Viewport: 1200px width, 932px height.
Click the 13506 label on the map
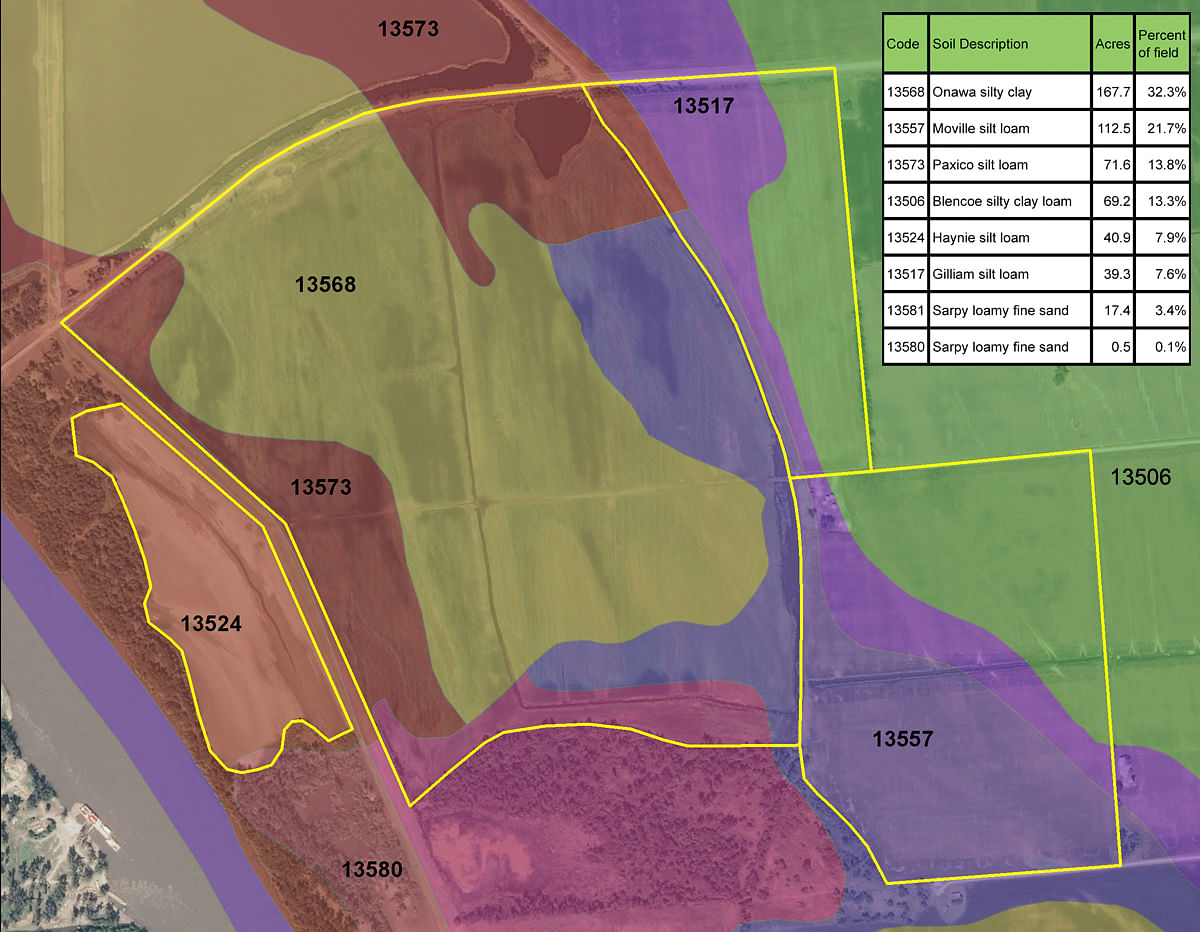pyautogui.click(x=1141, y=478)
